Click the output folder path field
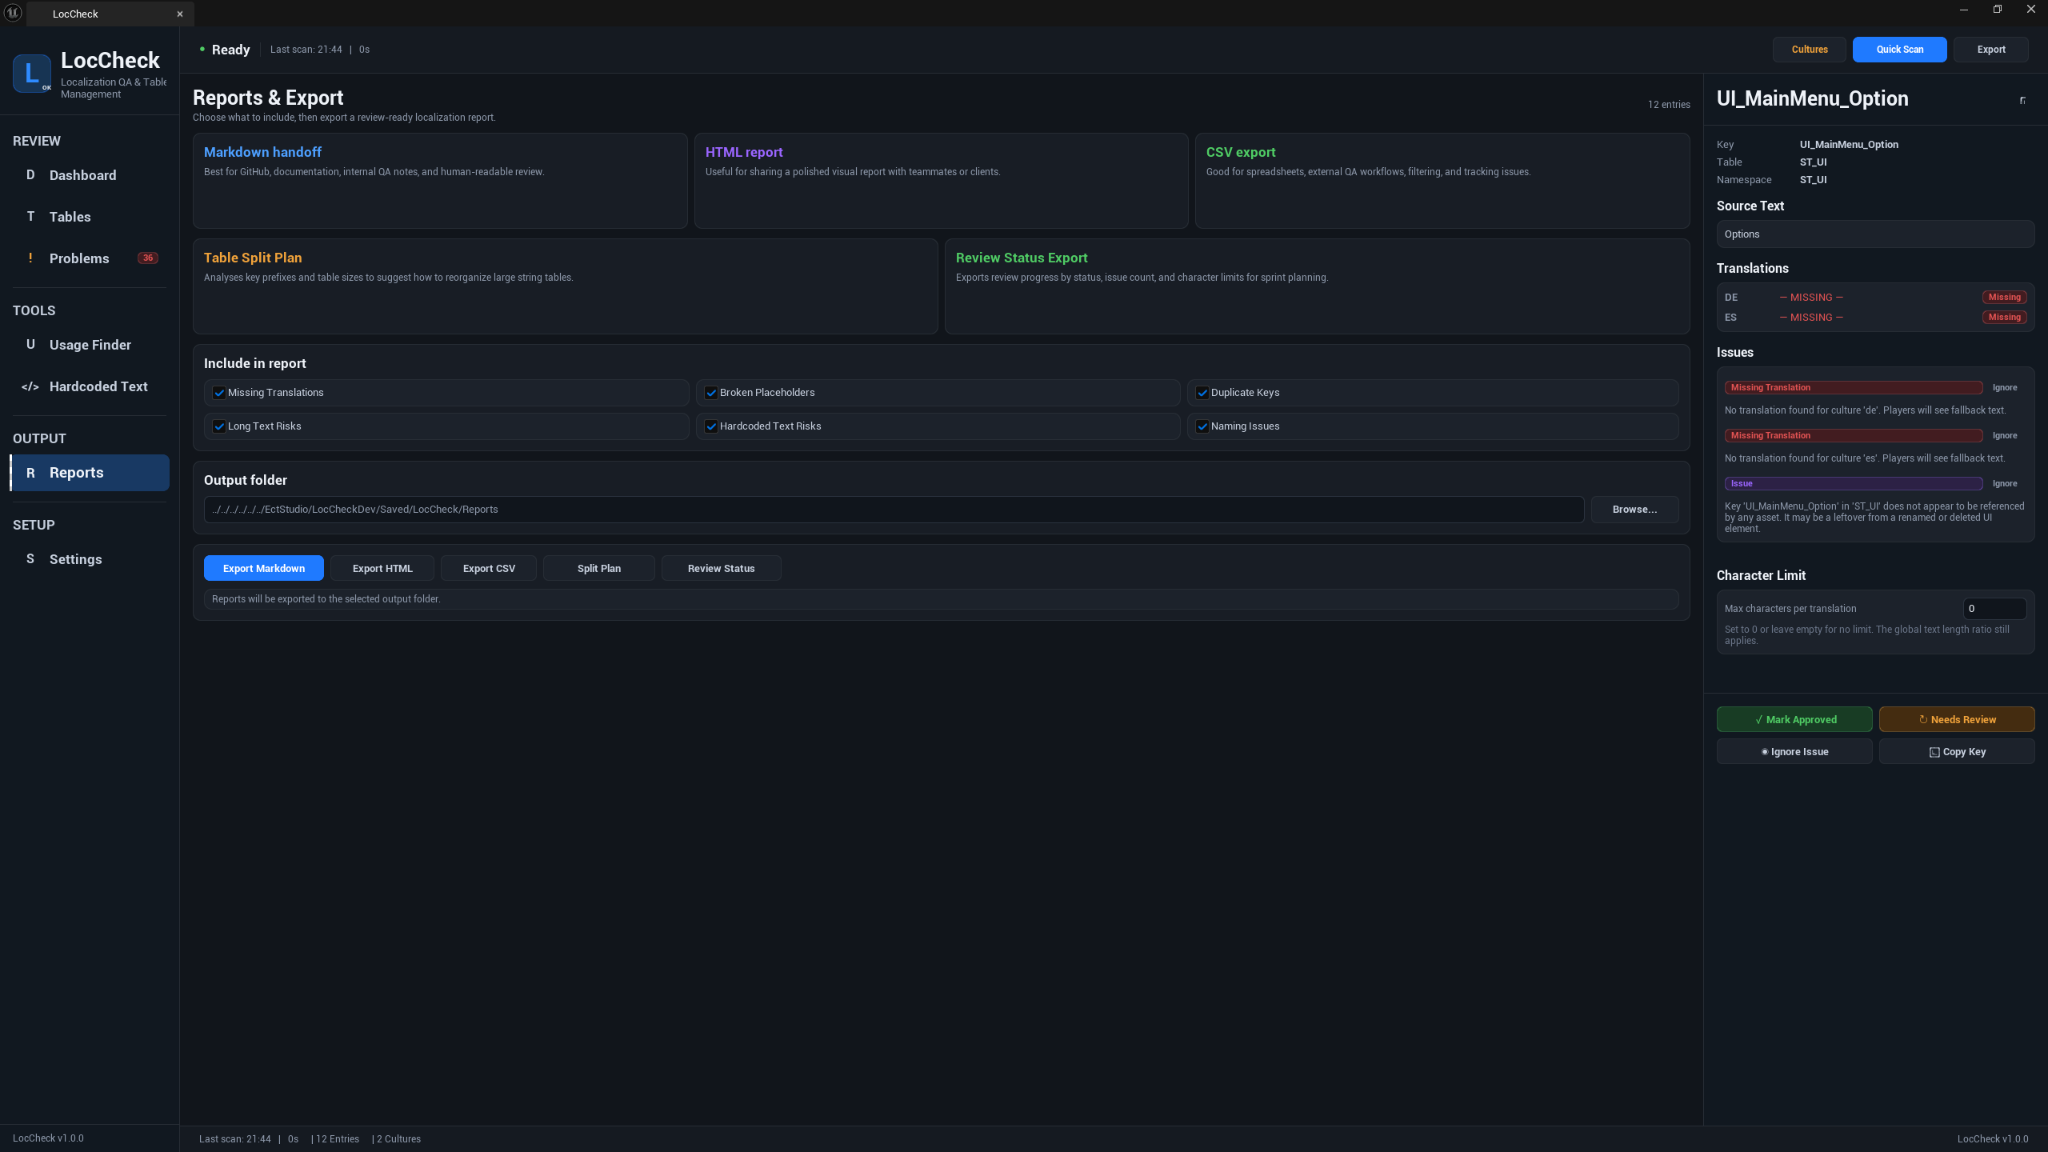The height and width of the screenshot is (1152, 2048). pyautogui.click(x=894, y=509)
